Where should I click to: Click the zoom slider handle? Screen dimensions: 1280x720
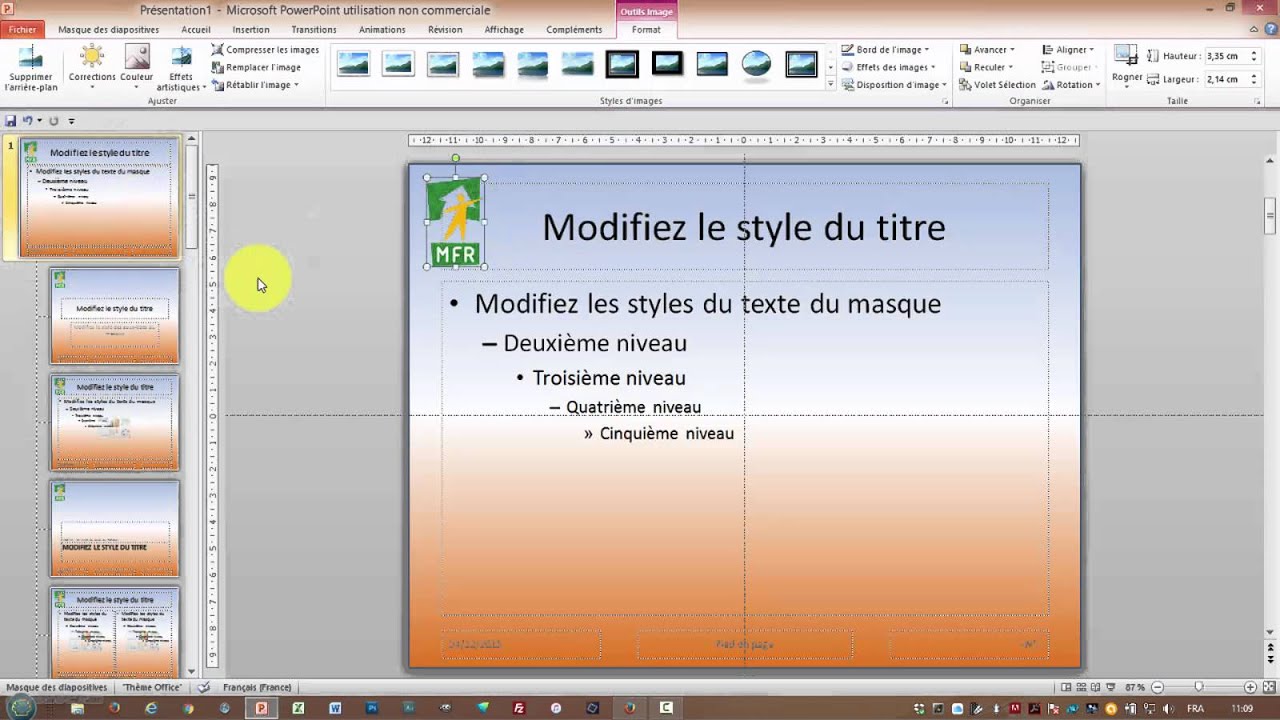click(1199, 688)
